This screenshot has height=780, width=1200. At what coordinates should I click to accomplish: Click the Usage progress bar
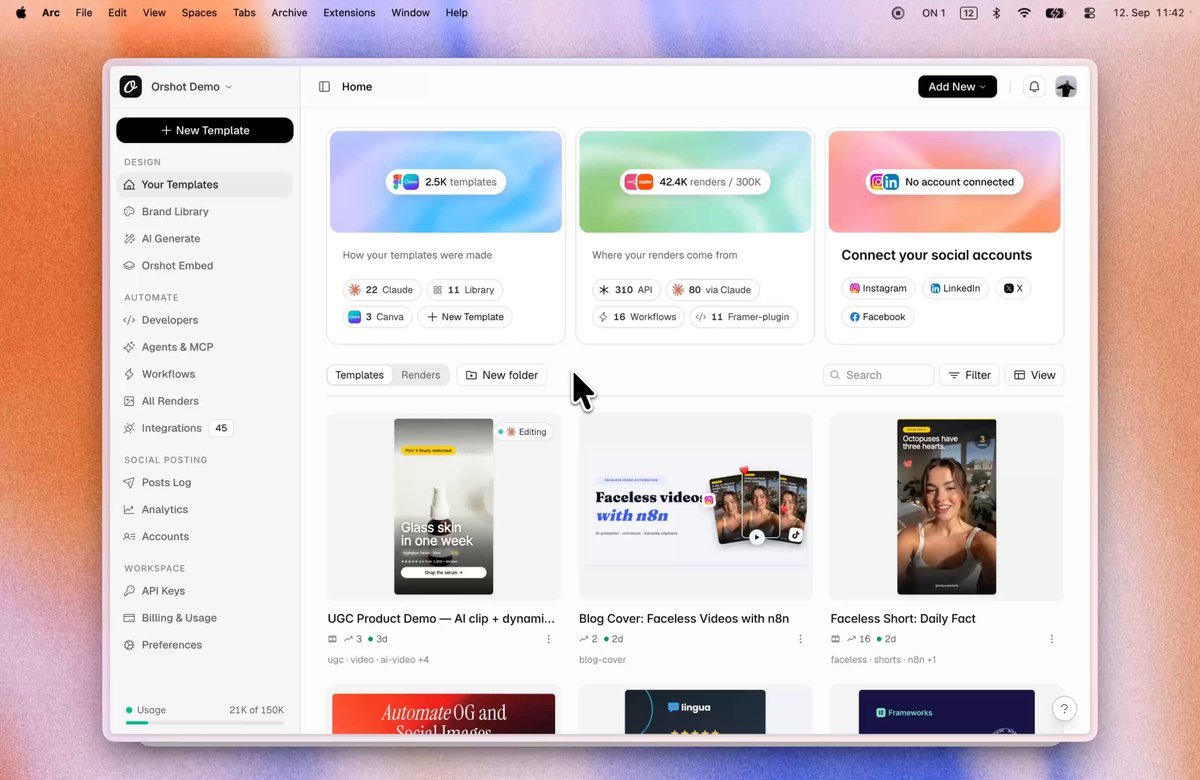tap(205, 722)
